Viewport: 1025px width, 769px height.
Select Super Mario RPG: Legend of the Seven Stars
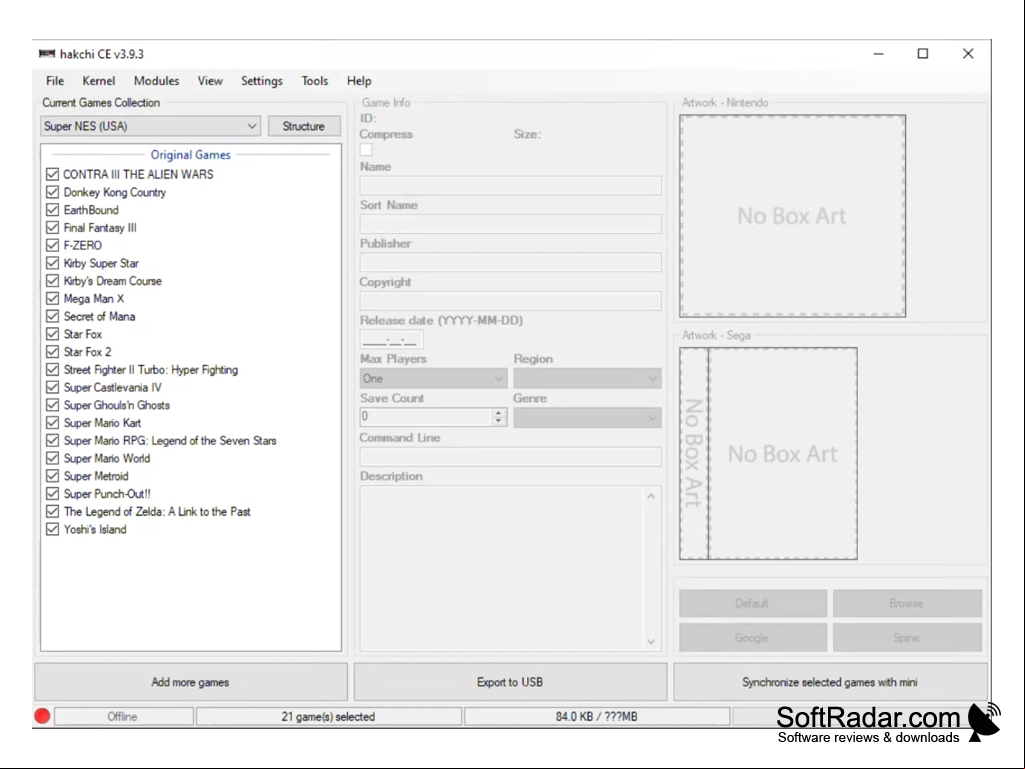pyautogui.click(x=170, y=441)
